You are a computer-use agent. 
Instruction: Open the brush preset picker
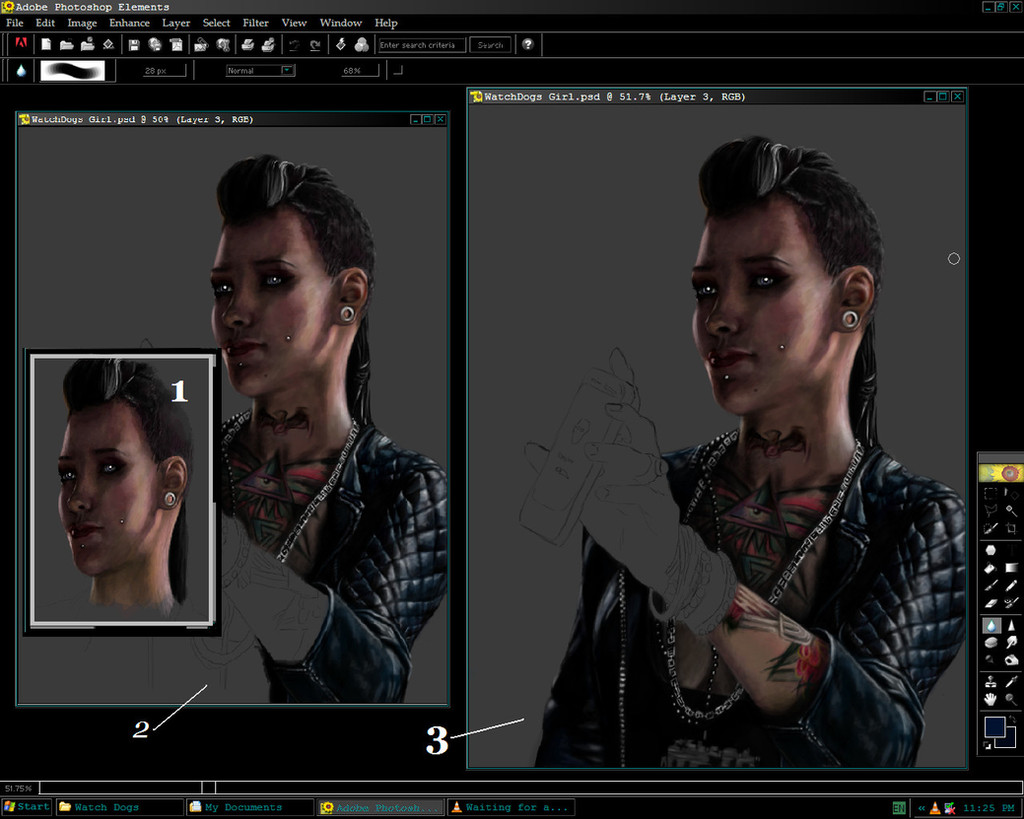[x=78, y=70]
